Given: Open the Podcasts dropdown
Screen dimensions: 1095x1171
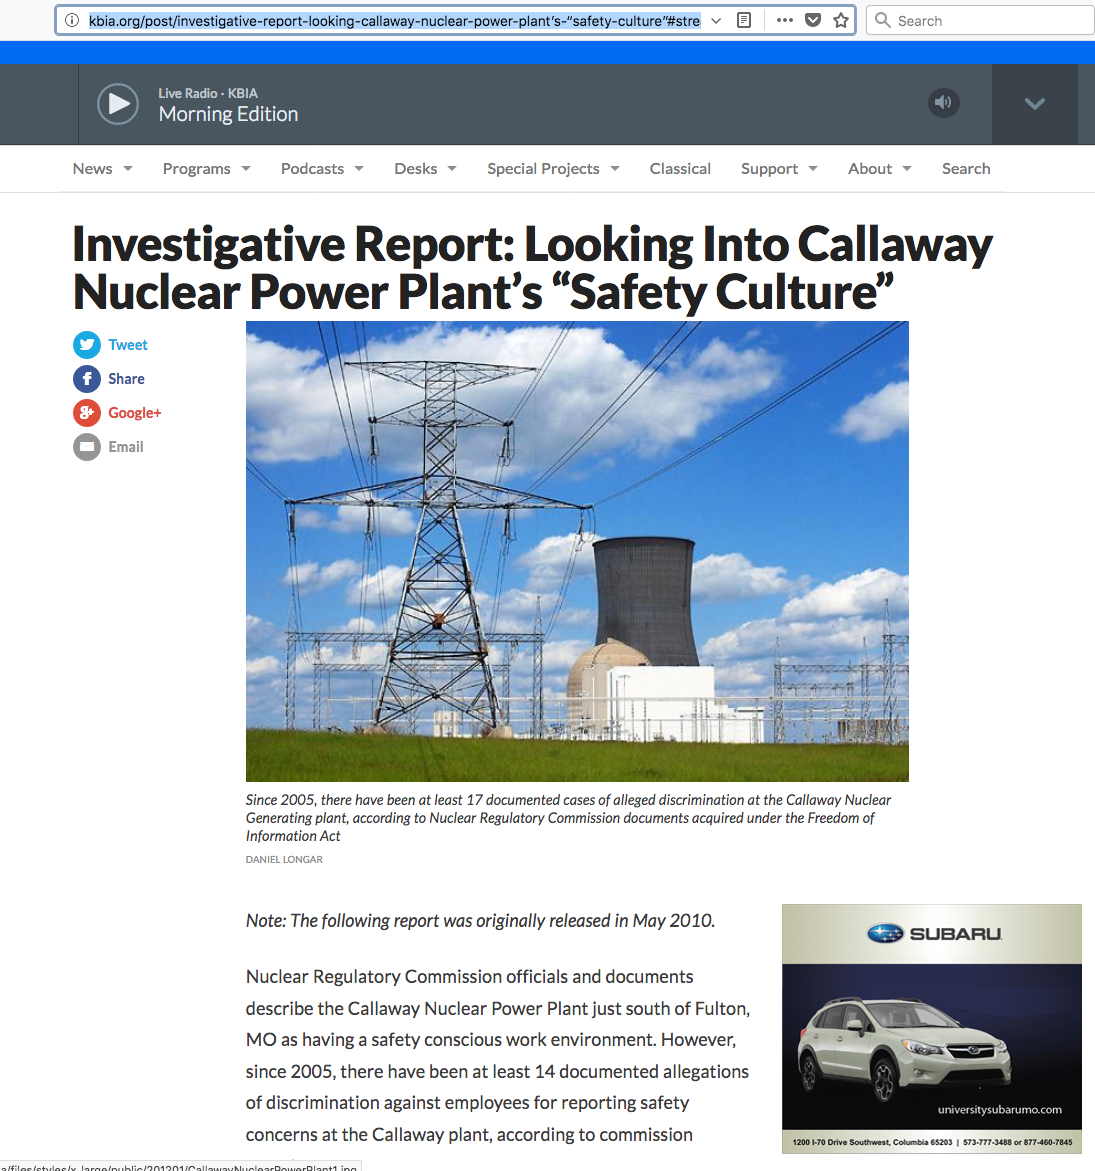Looking at the screenshot, I should click(320, 168).
